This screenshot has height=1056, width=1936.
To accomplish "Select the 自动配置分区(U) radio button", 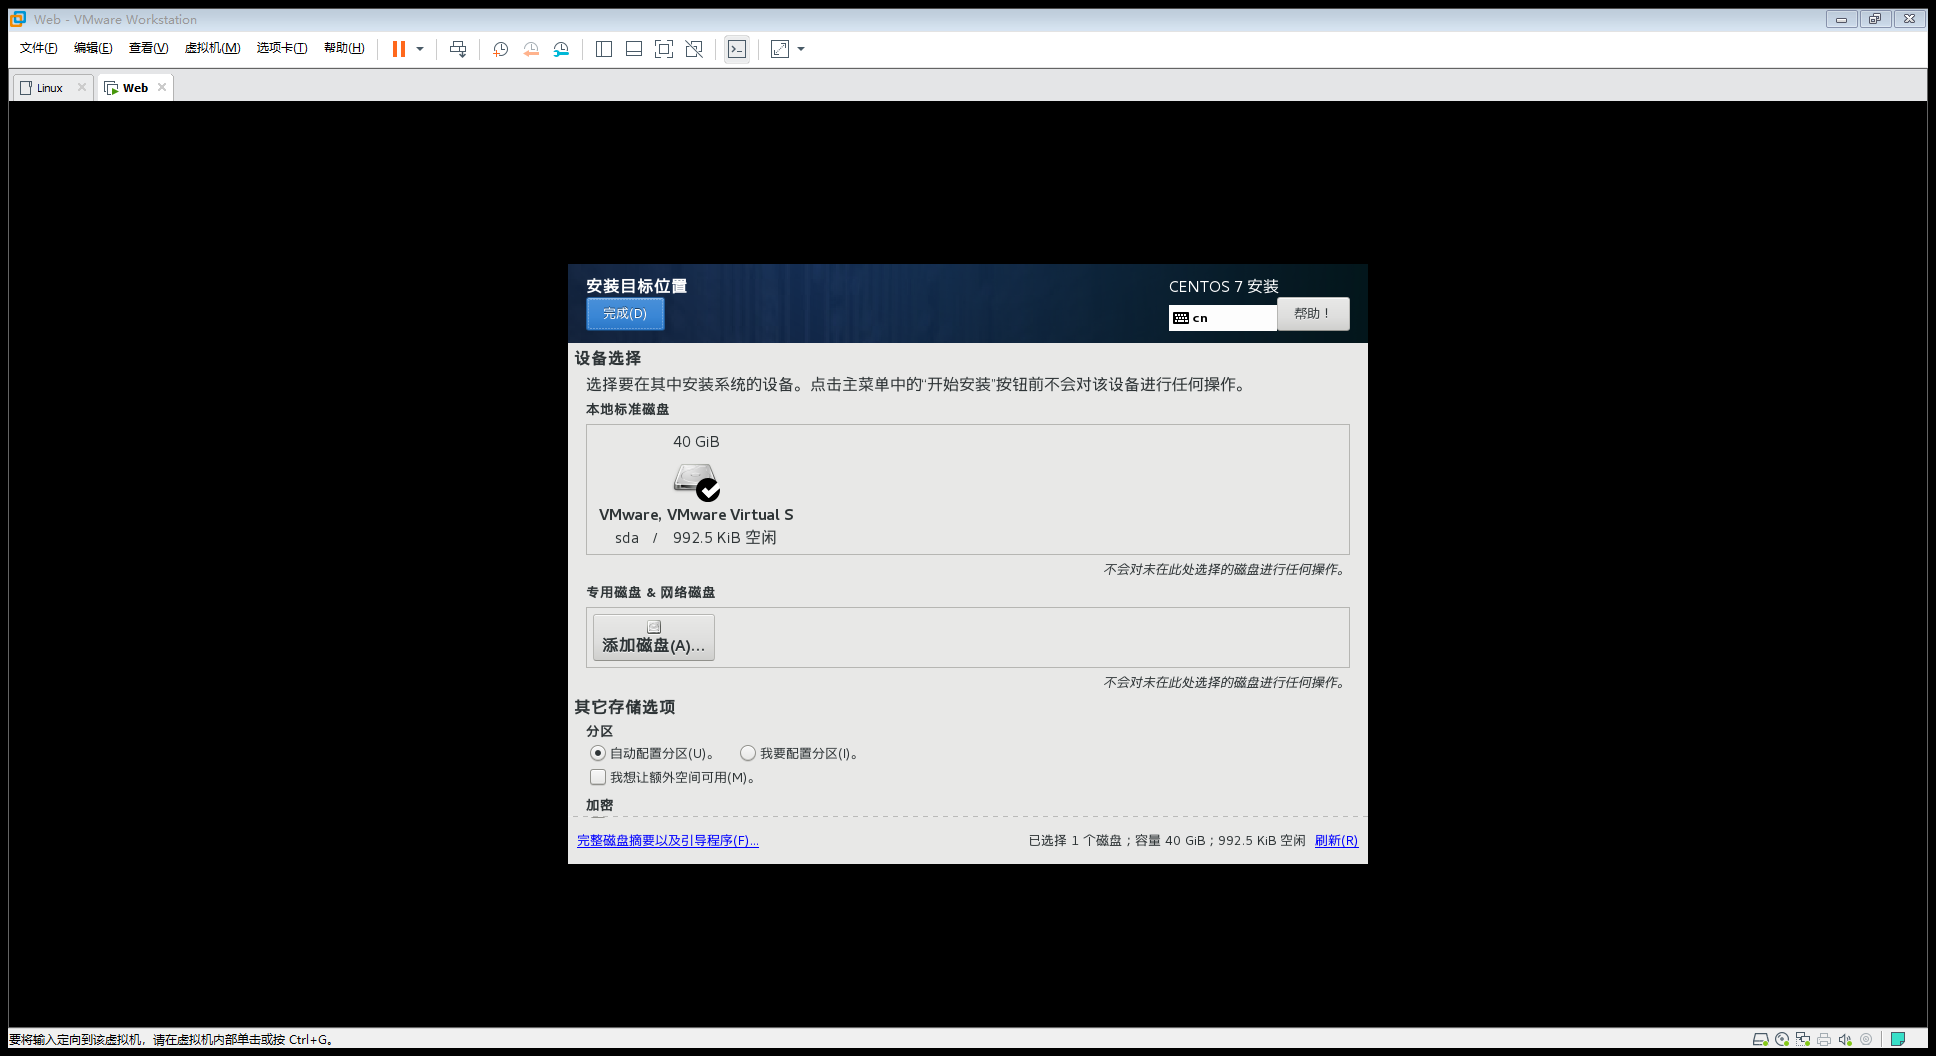I will [x=598, y=753].
